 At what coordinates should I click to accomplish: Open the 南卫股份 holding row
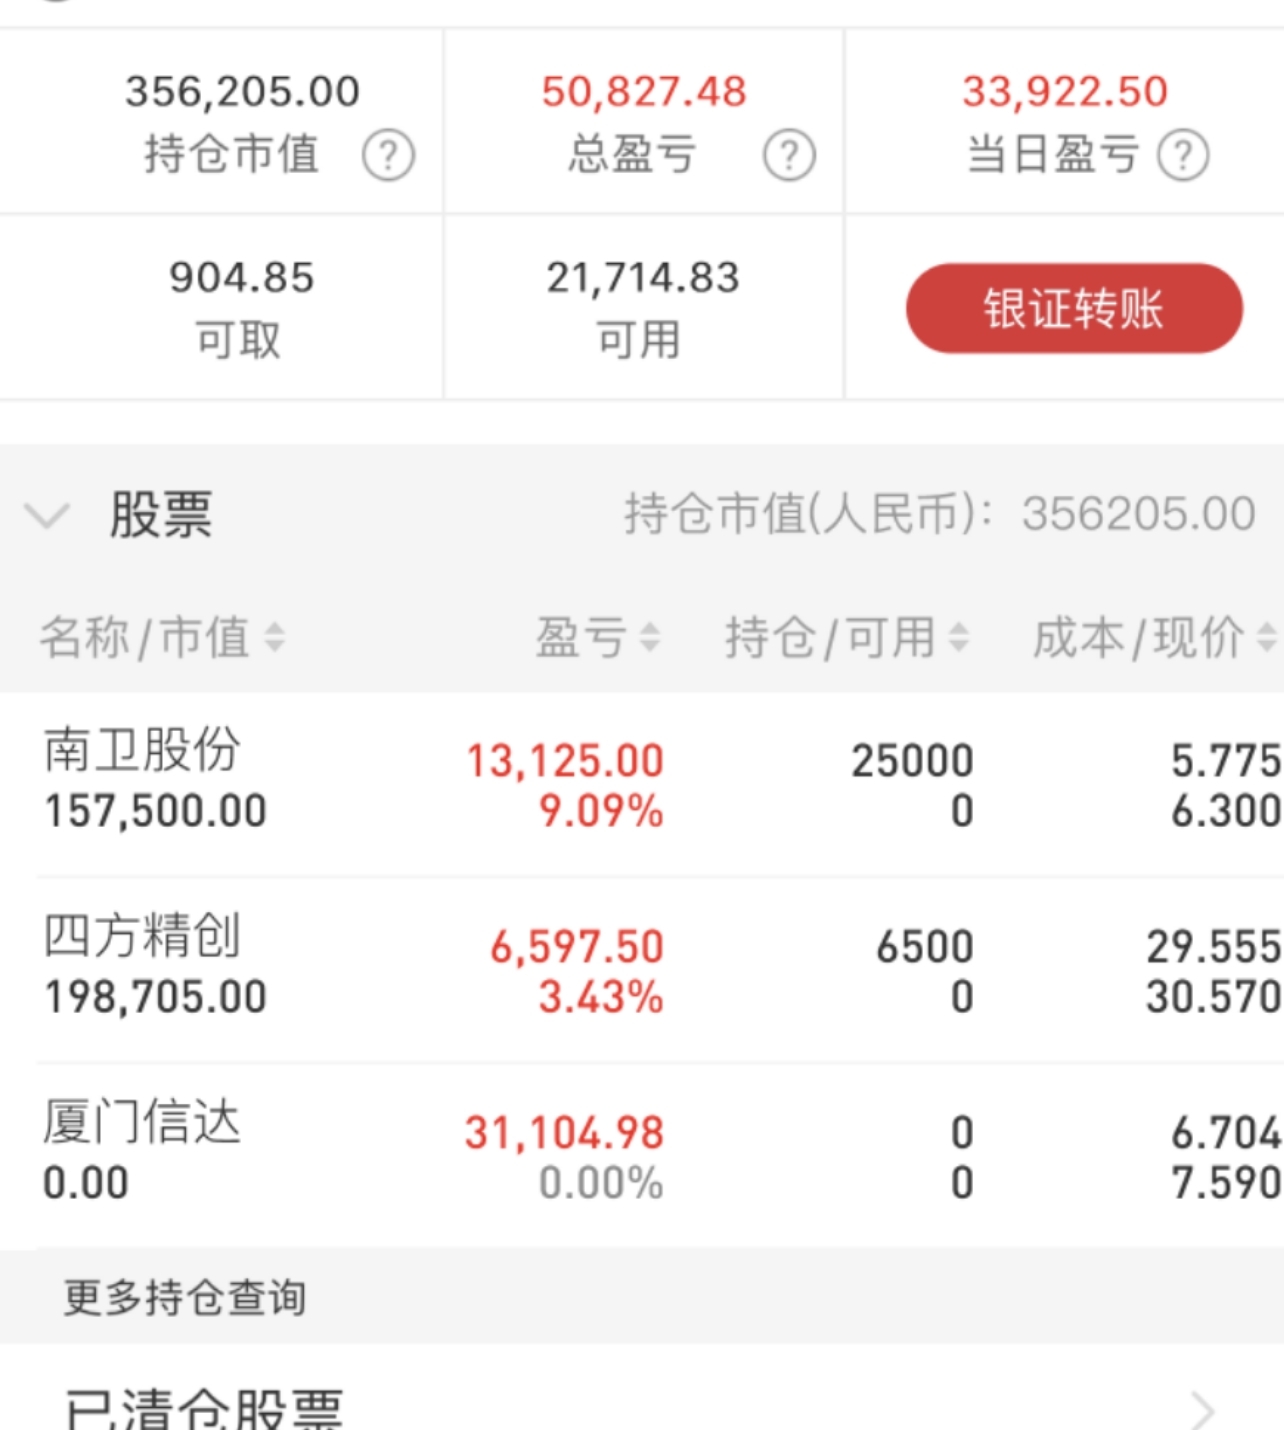coord(642,784)
